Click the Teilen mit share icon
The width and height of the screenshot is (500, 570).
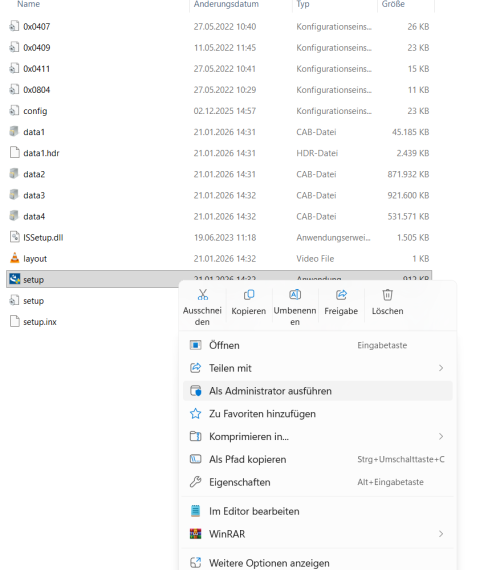point(196,368)
